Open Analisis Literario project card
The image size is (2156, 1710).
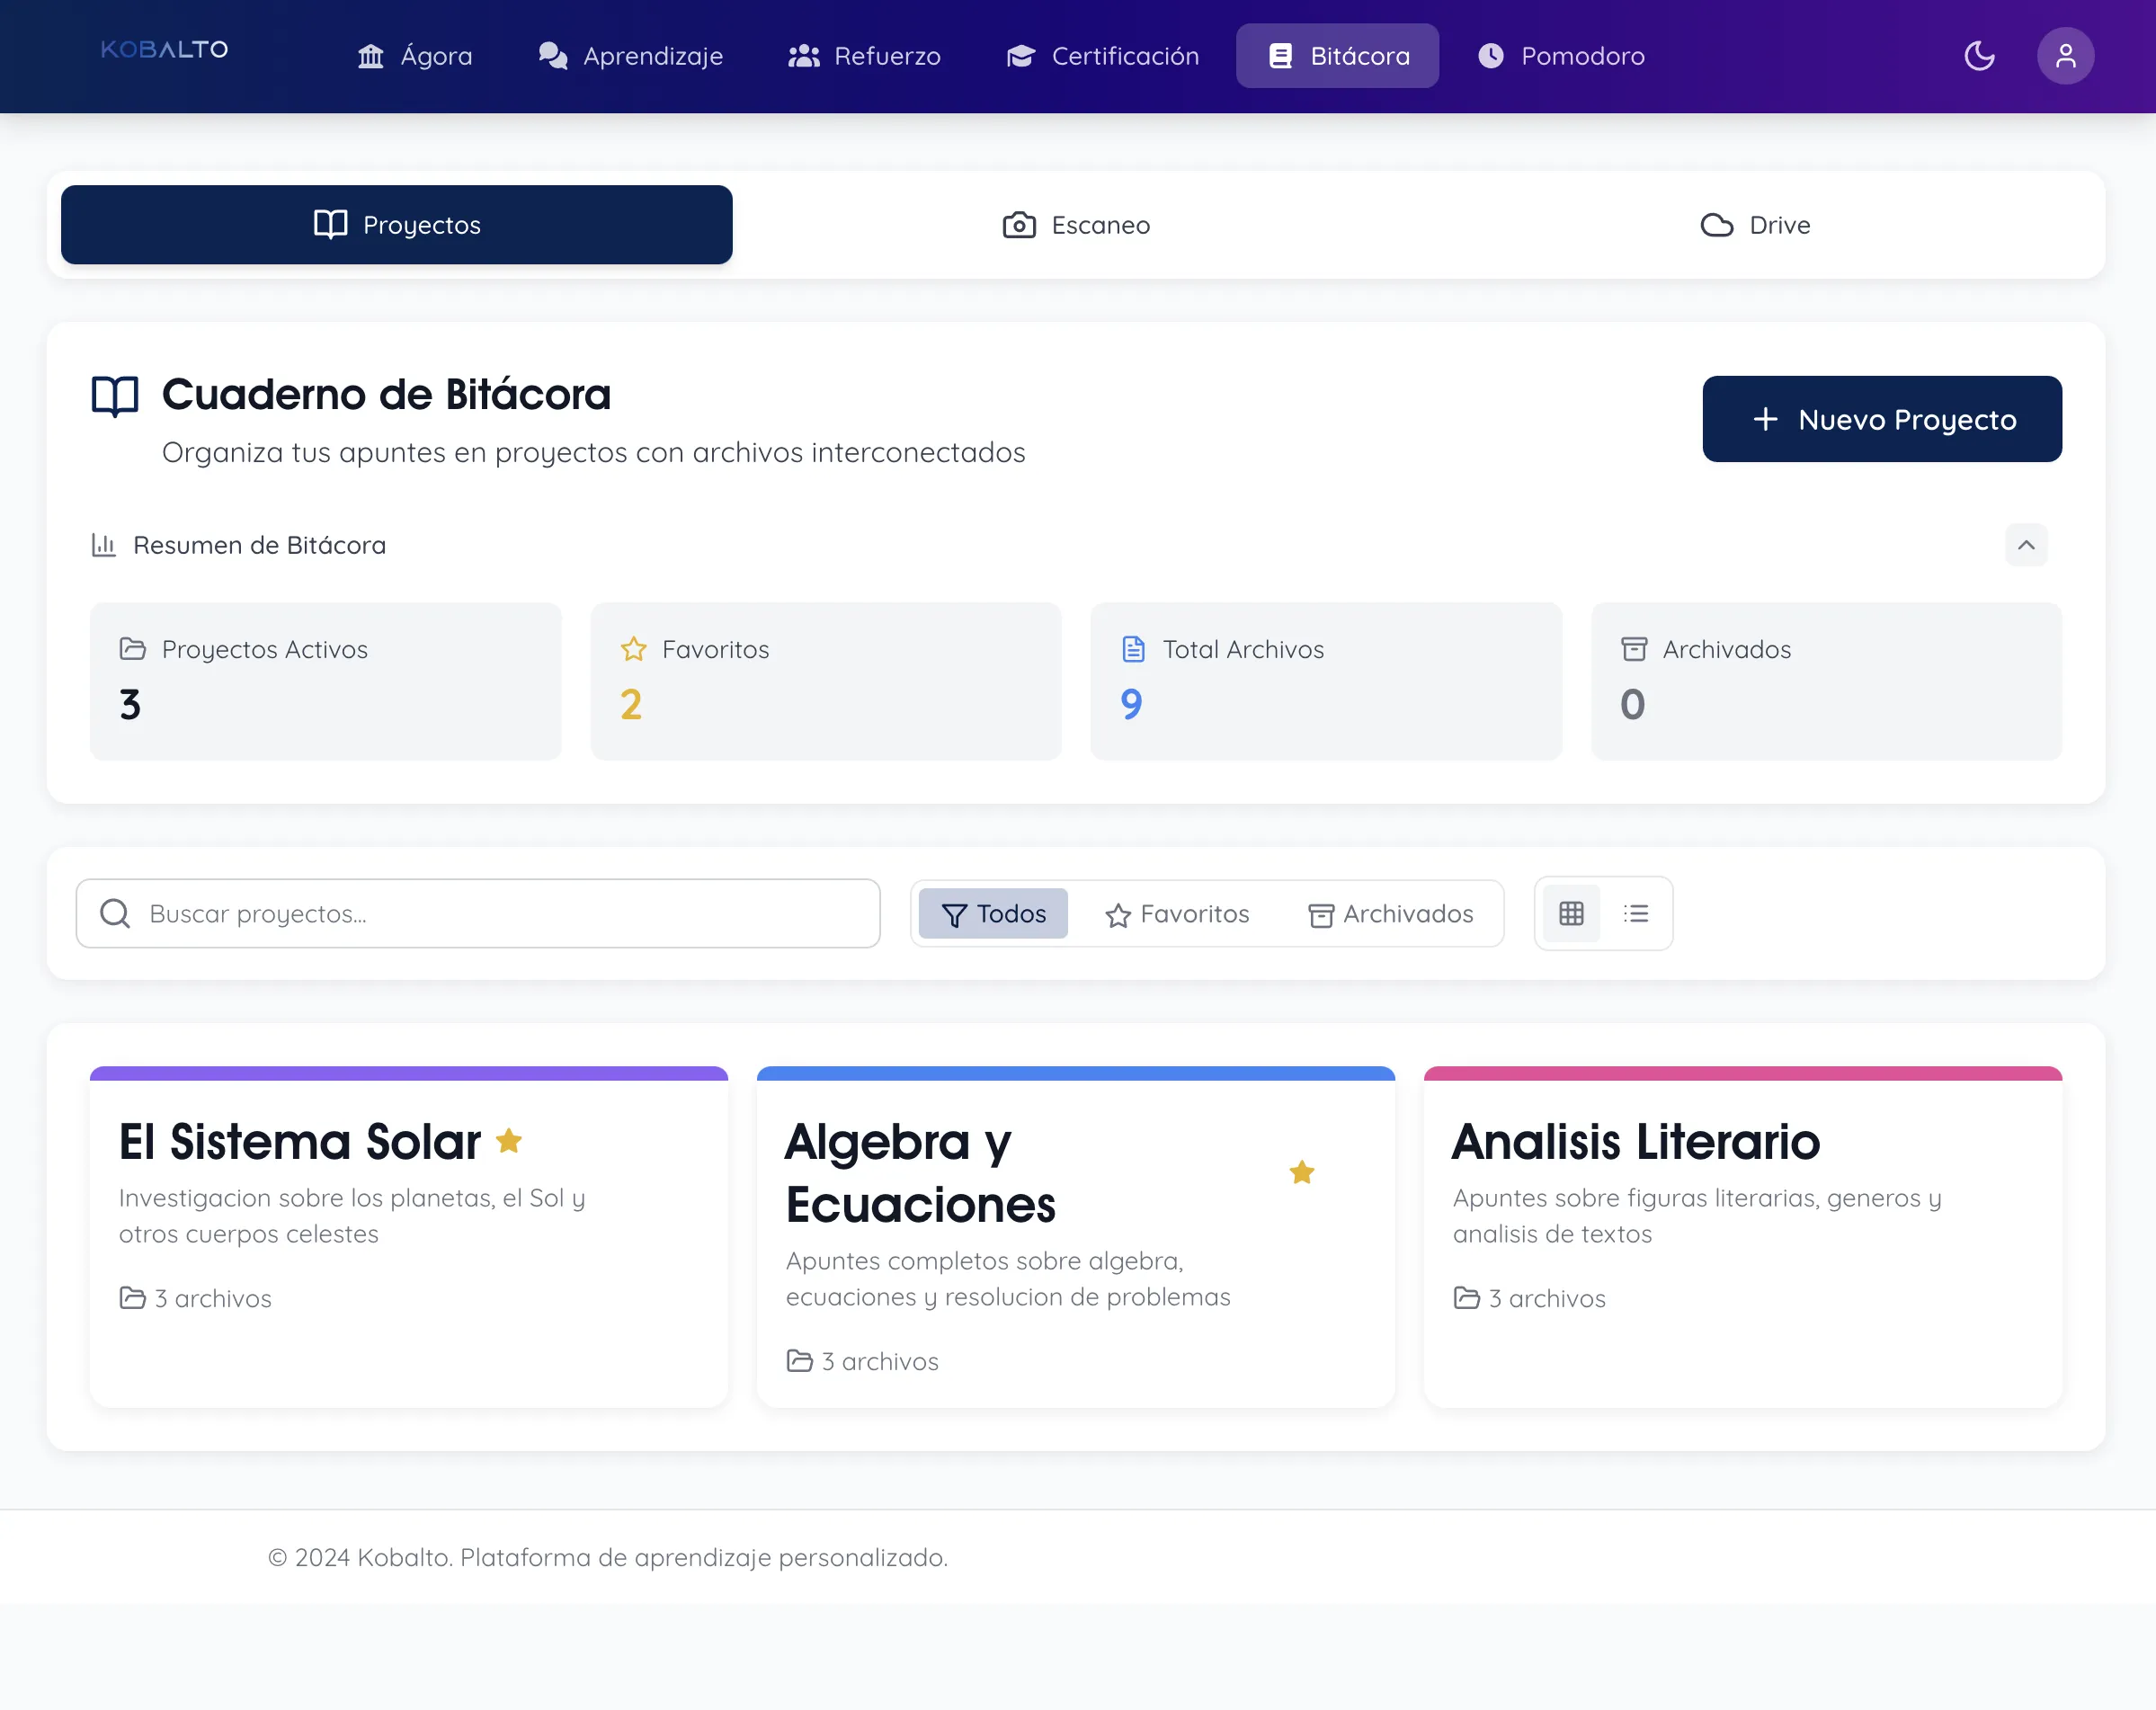pos(1741,1236)
